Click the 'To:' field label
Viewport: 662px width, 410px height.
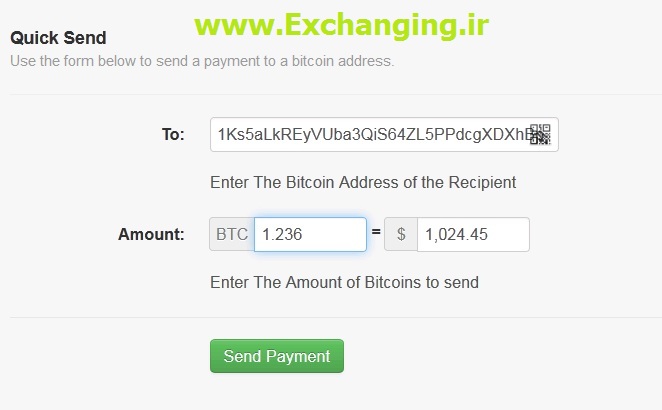173,134
